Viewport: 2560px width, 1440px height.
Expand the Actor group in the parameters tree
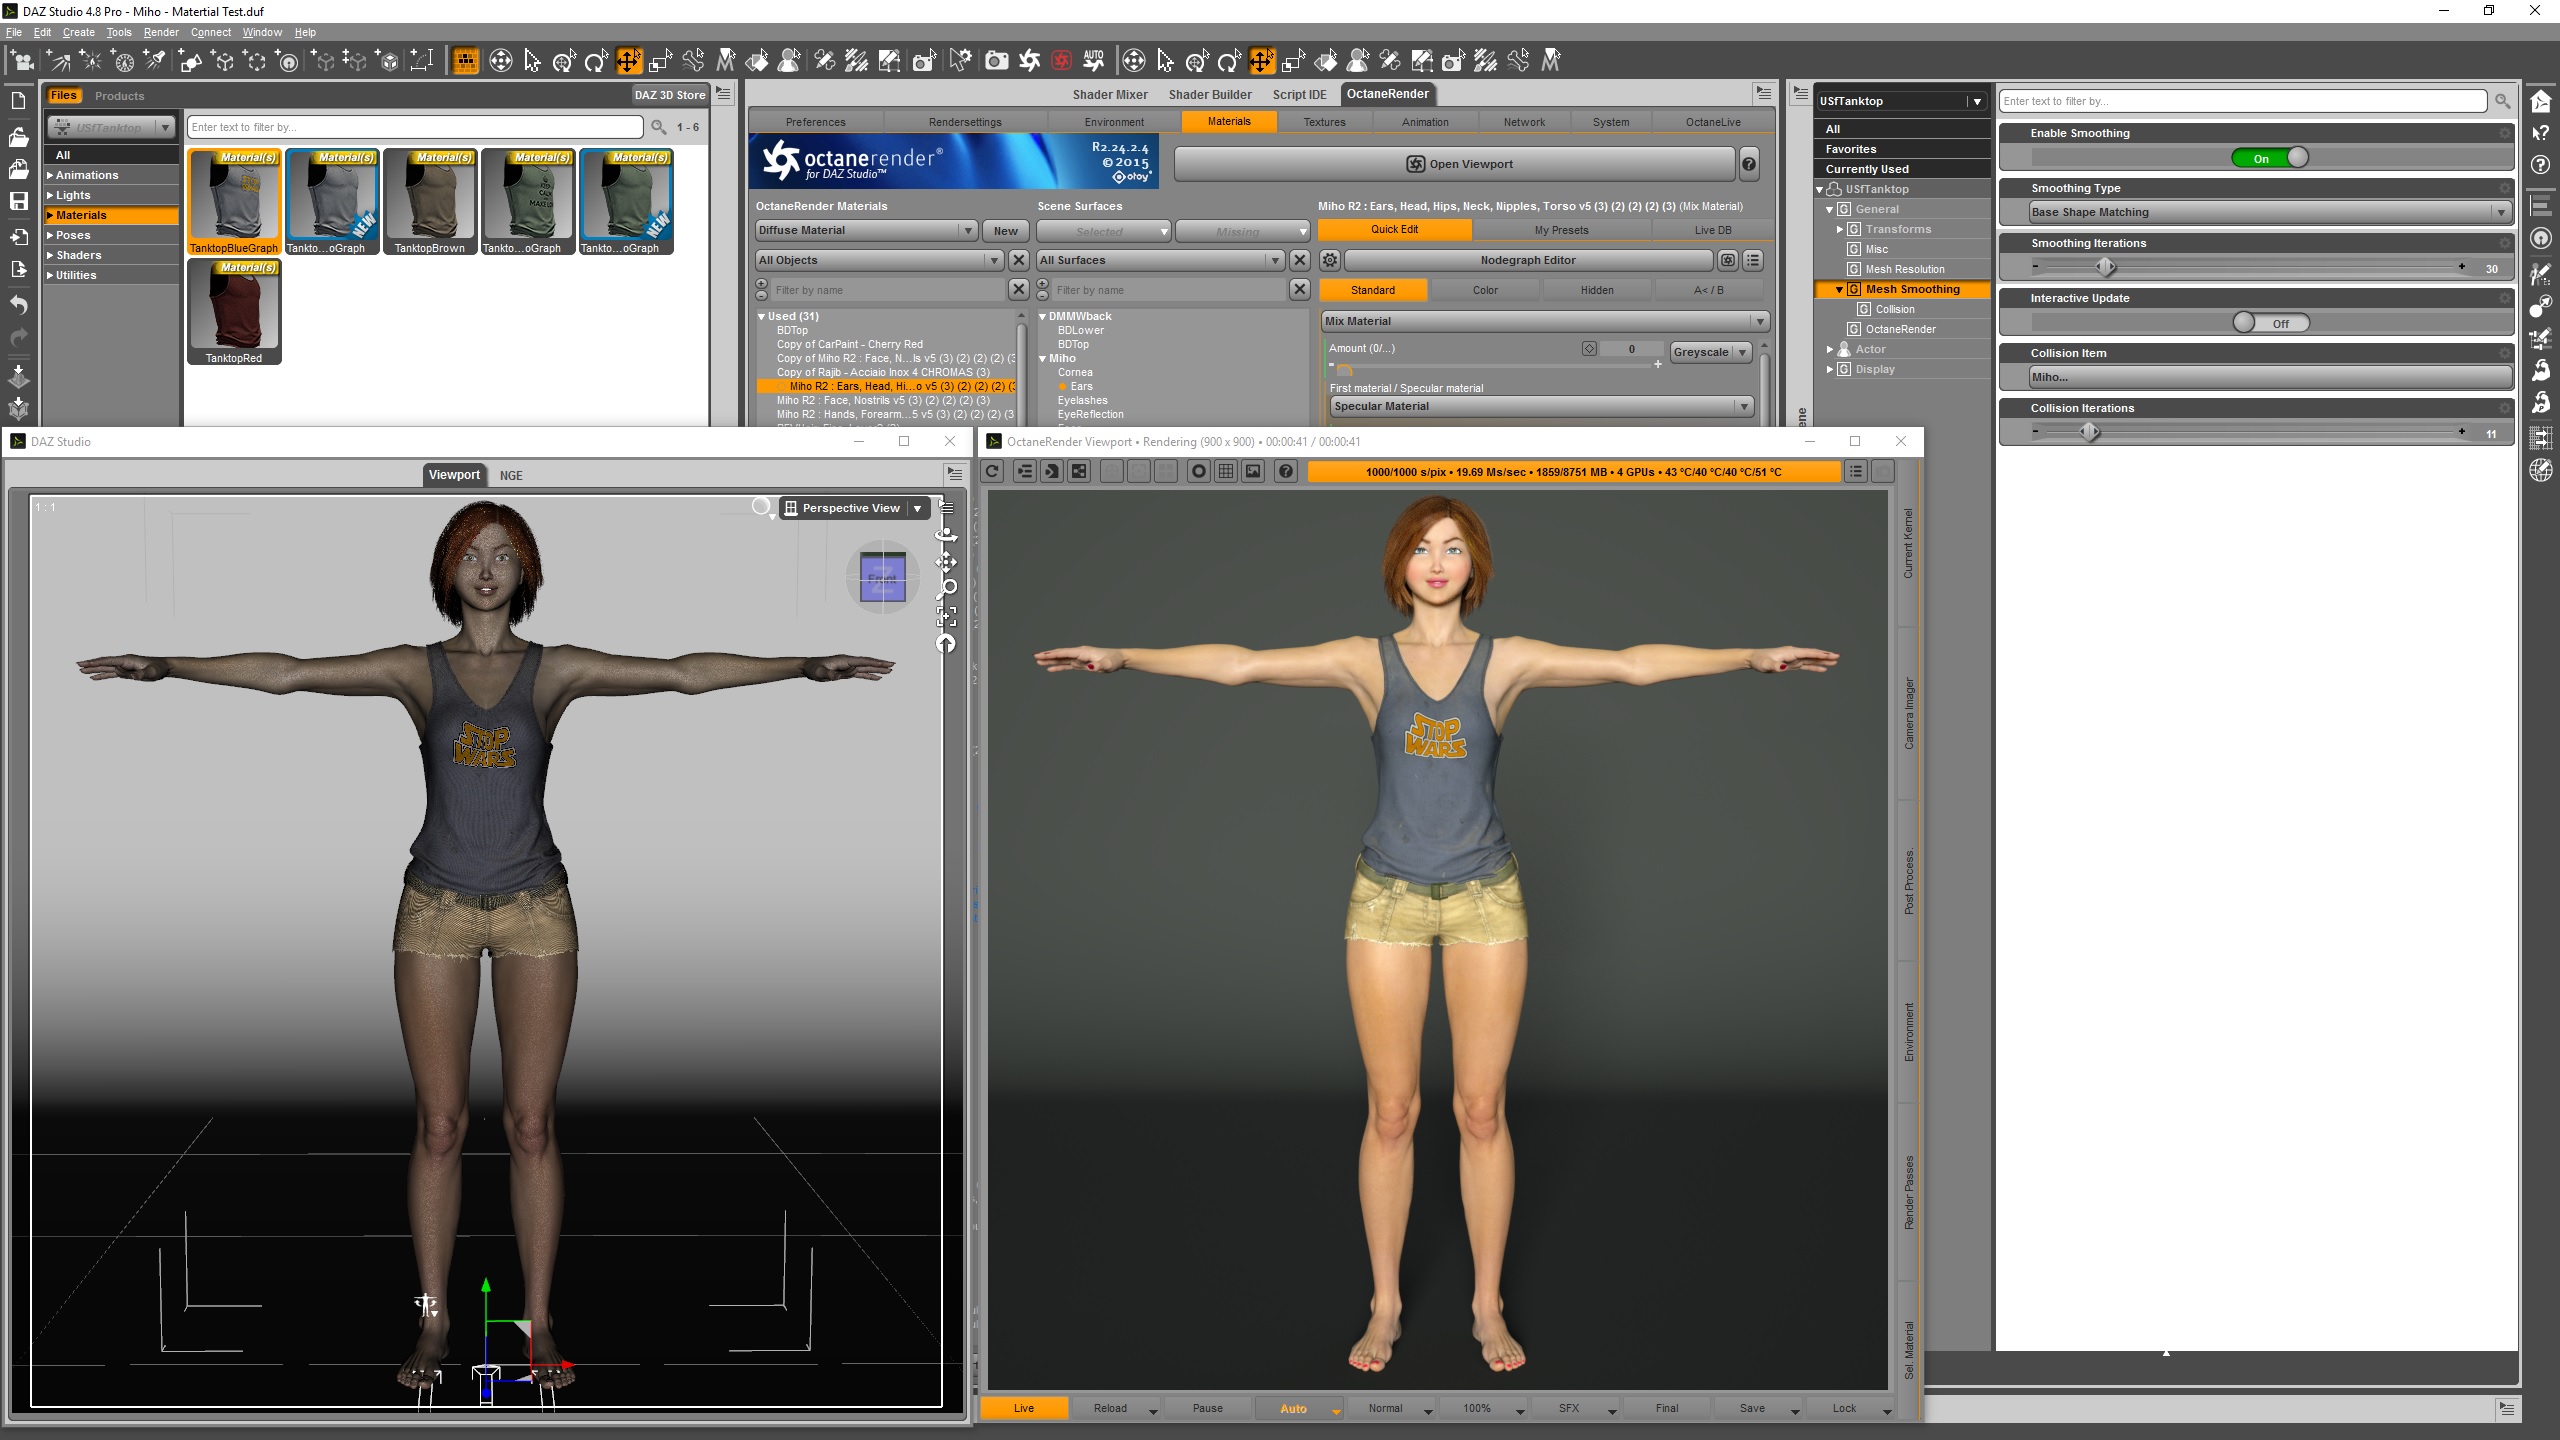coord(1830,349)
